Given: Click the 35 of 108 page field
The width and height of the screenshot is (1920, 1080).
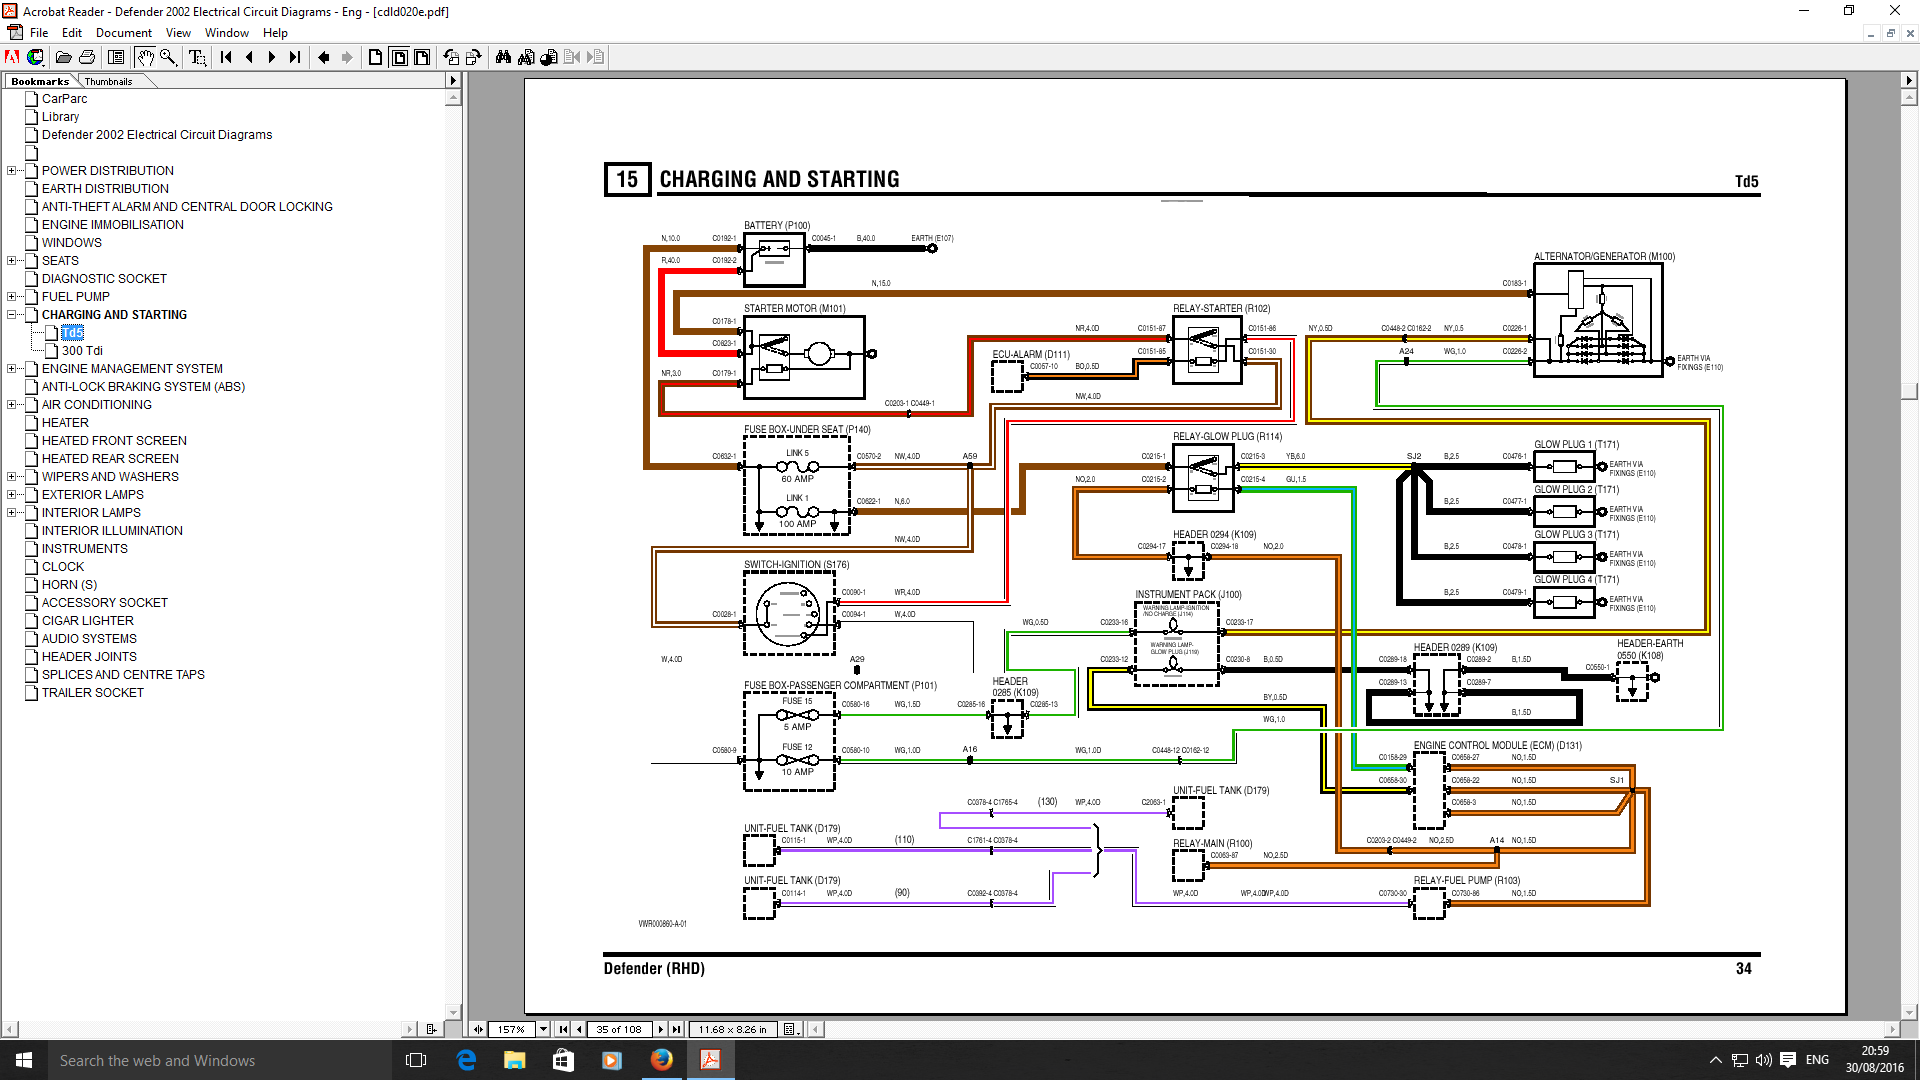Looking at the screenshot, I should (x=619, y=1029).
